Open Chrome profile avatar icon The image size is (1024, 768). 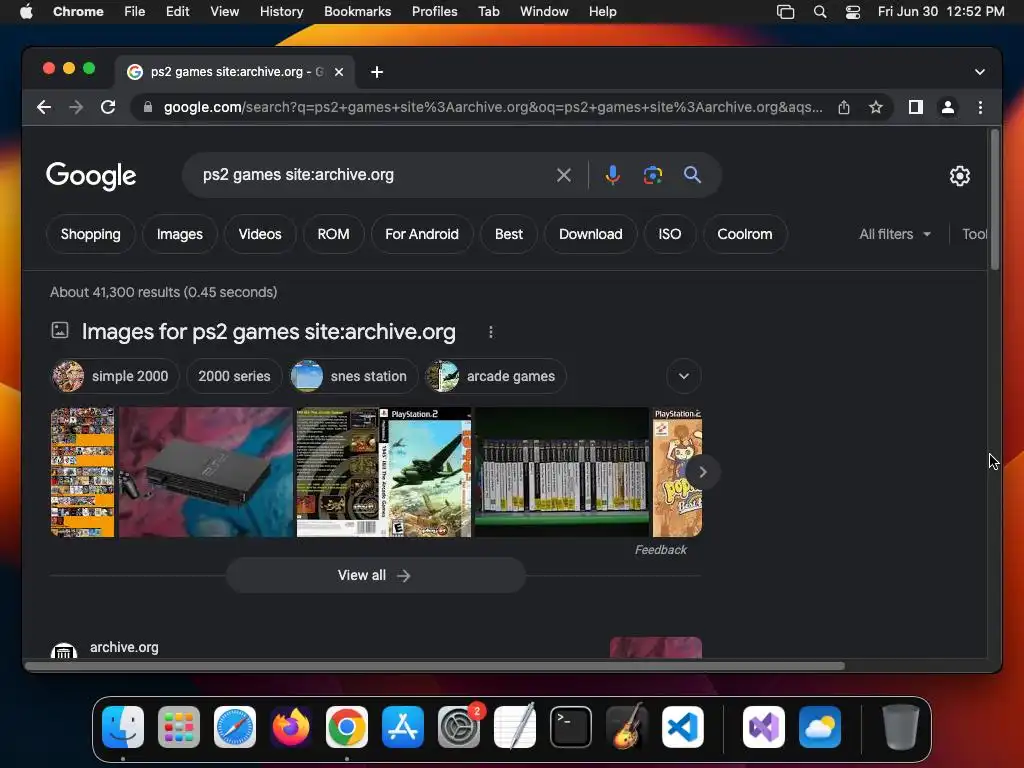pyautogui.click(x=948, y=107)
